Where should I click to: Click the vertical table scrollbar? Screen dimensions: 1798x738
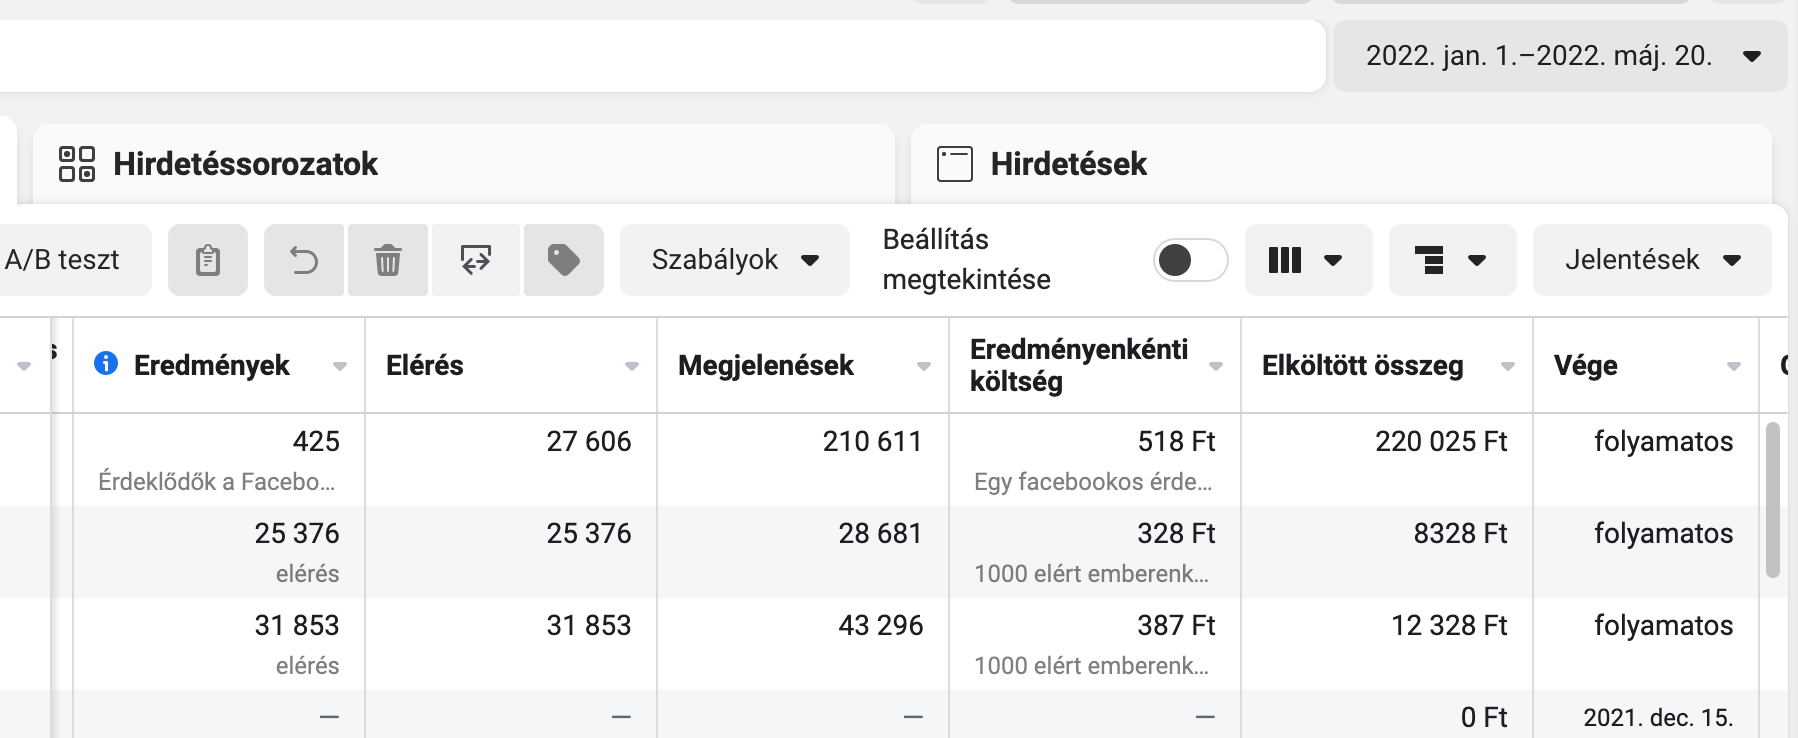tap(1773, 500)
